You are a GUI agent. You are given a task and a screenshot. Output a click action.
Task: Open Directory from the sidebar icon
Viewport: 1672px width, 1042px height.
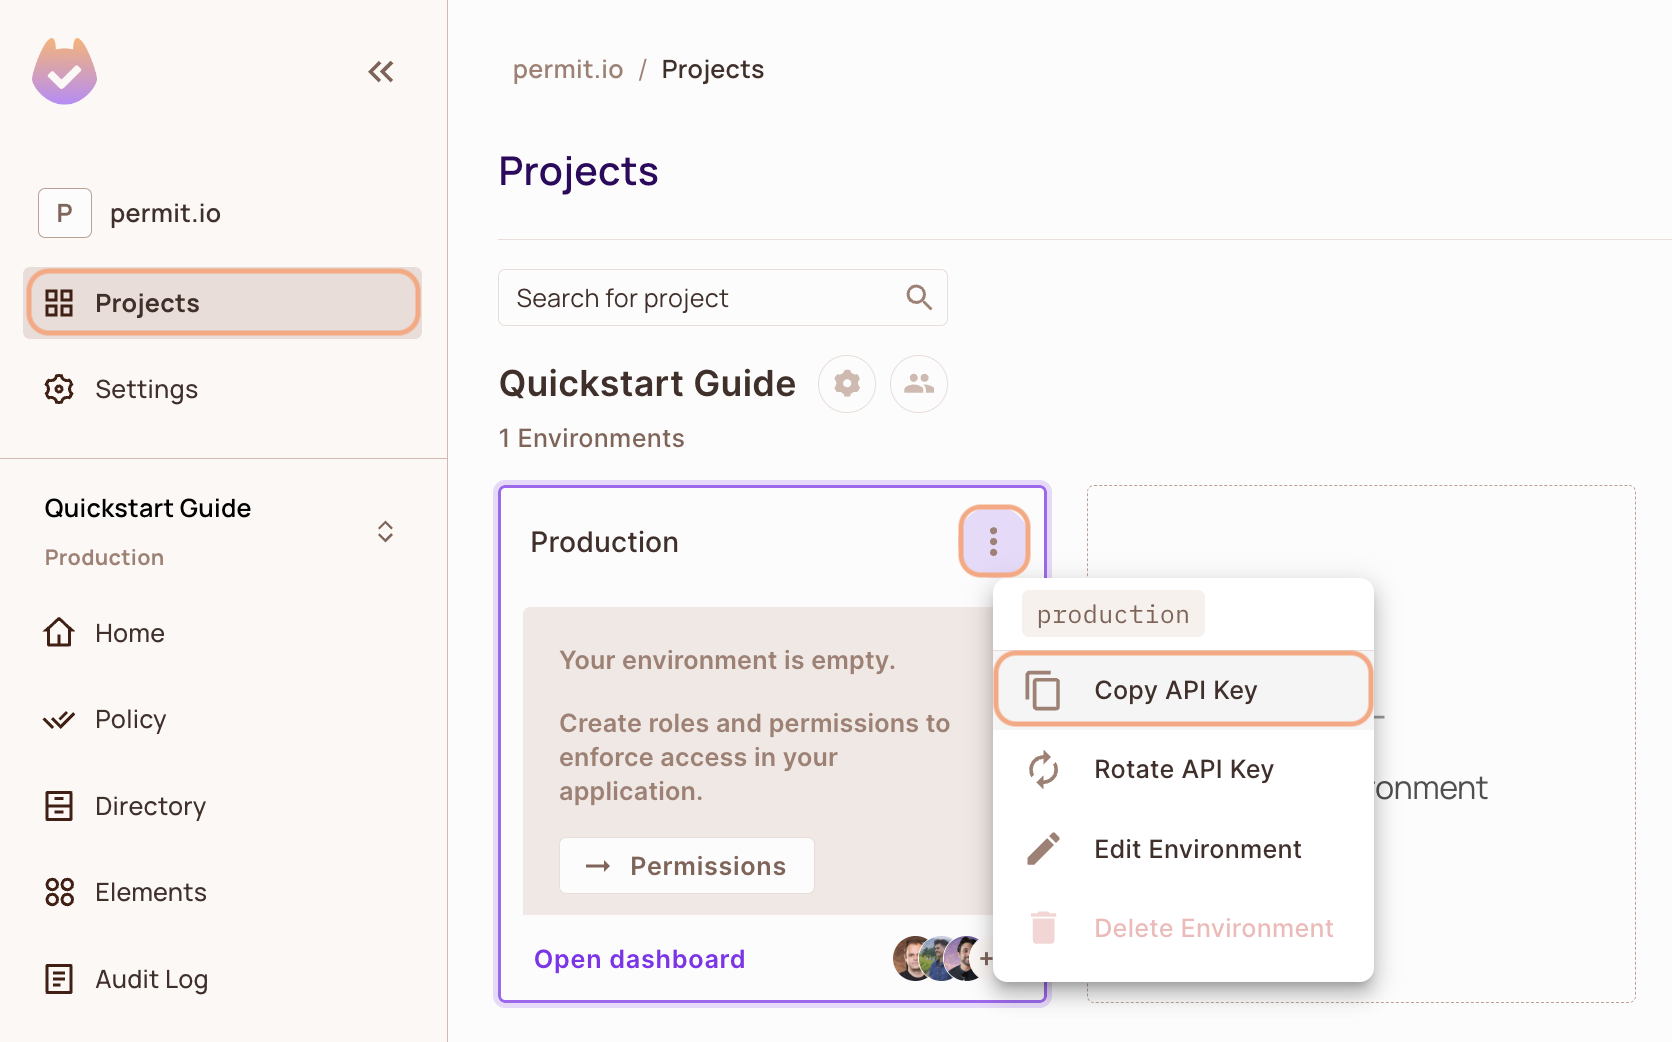(59, 805)
